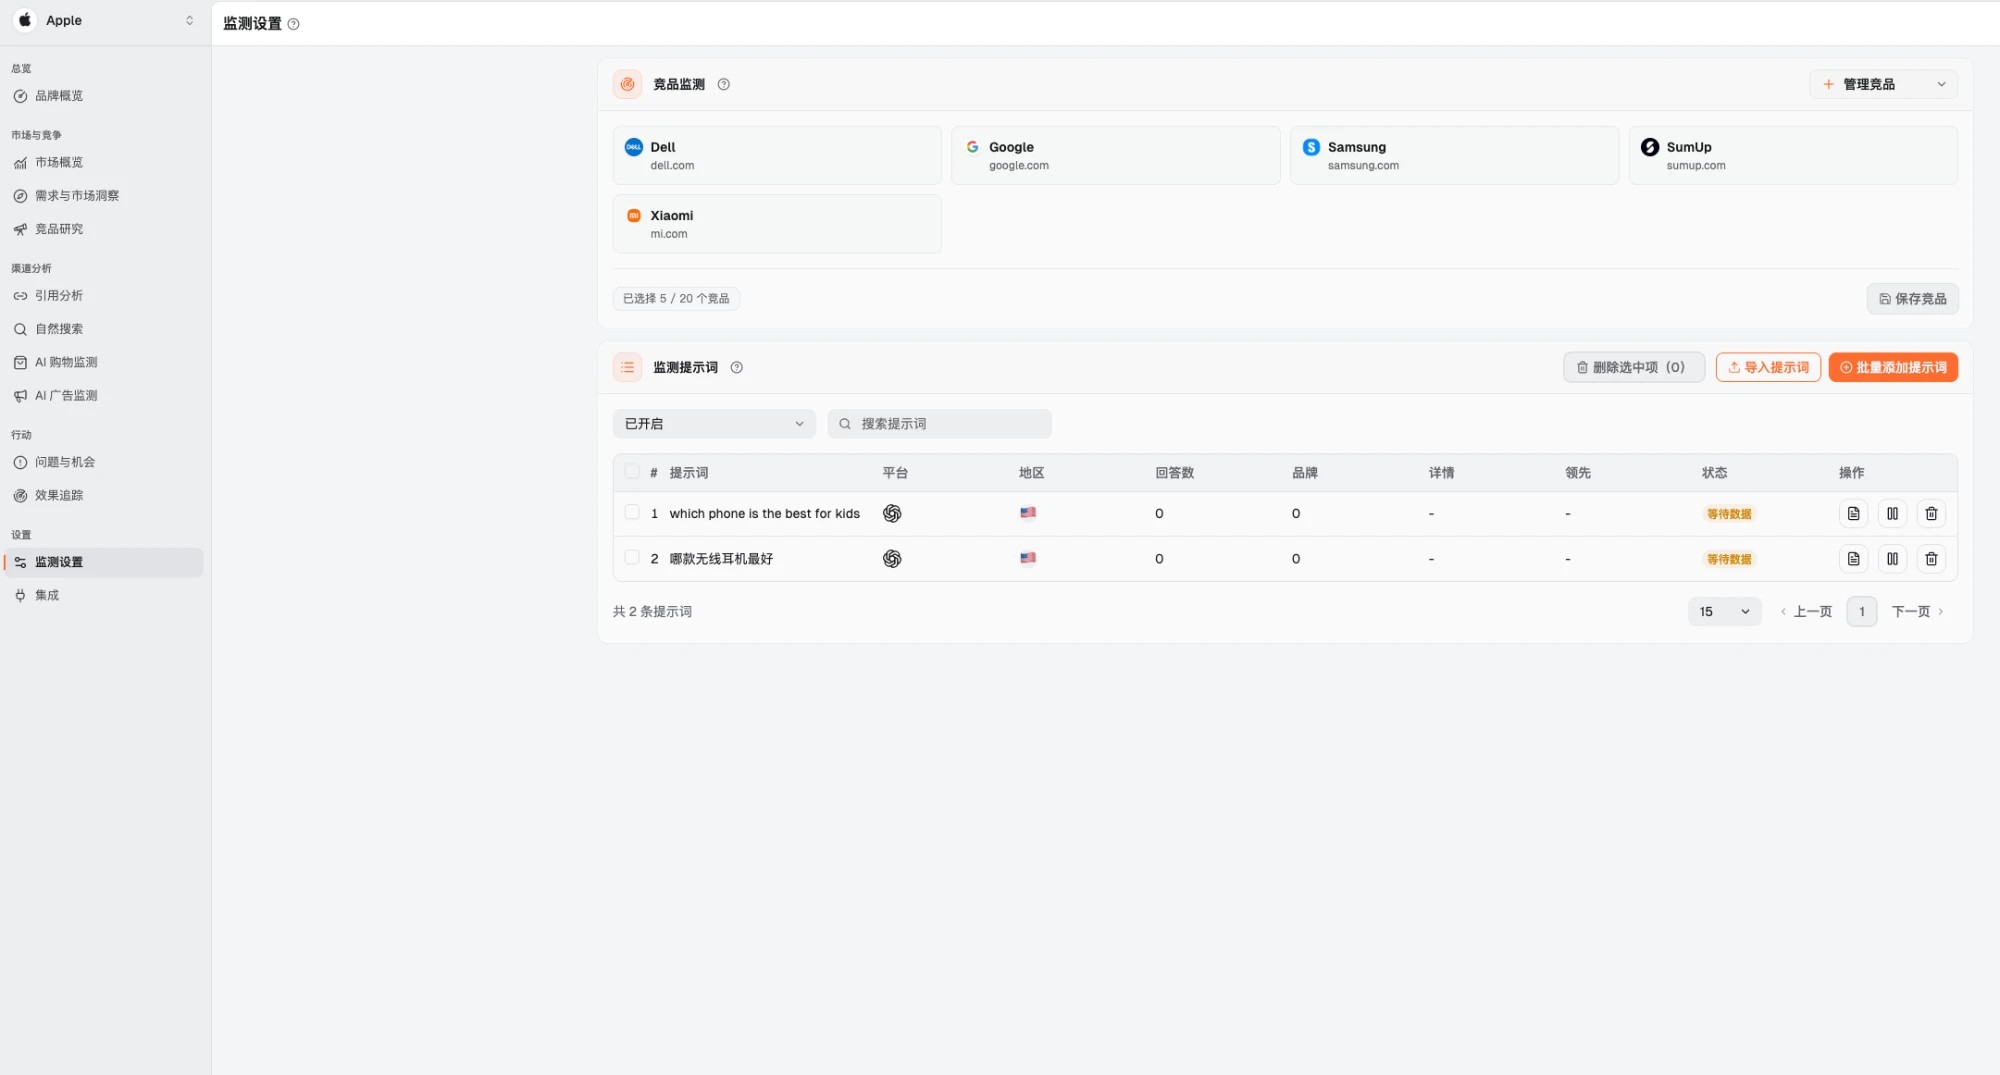
Task: Check the box for 哪款无线耳机最好 row
Action: coord(632,557)
